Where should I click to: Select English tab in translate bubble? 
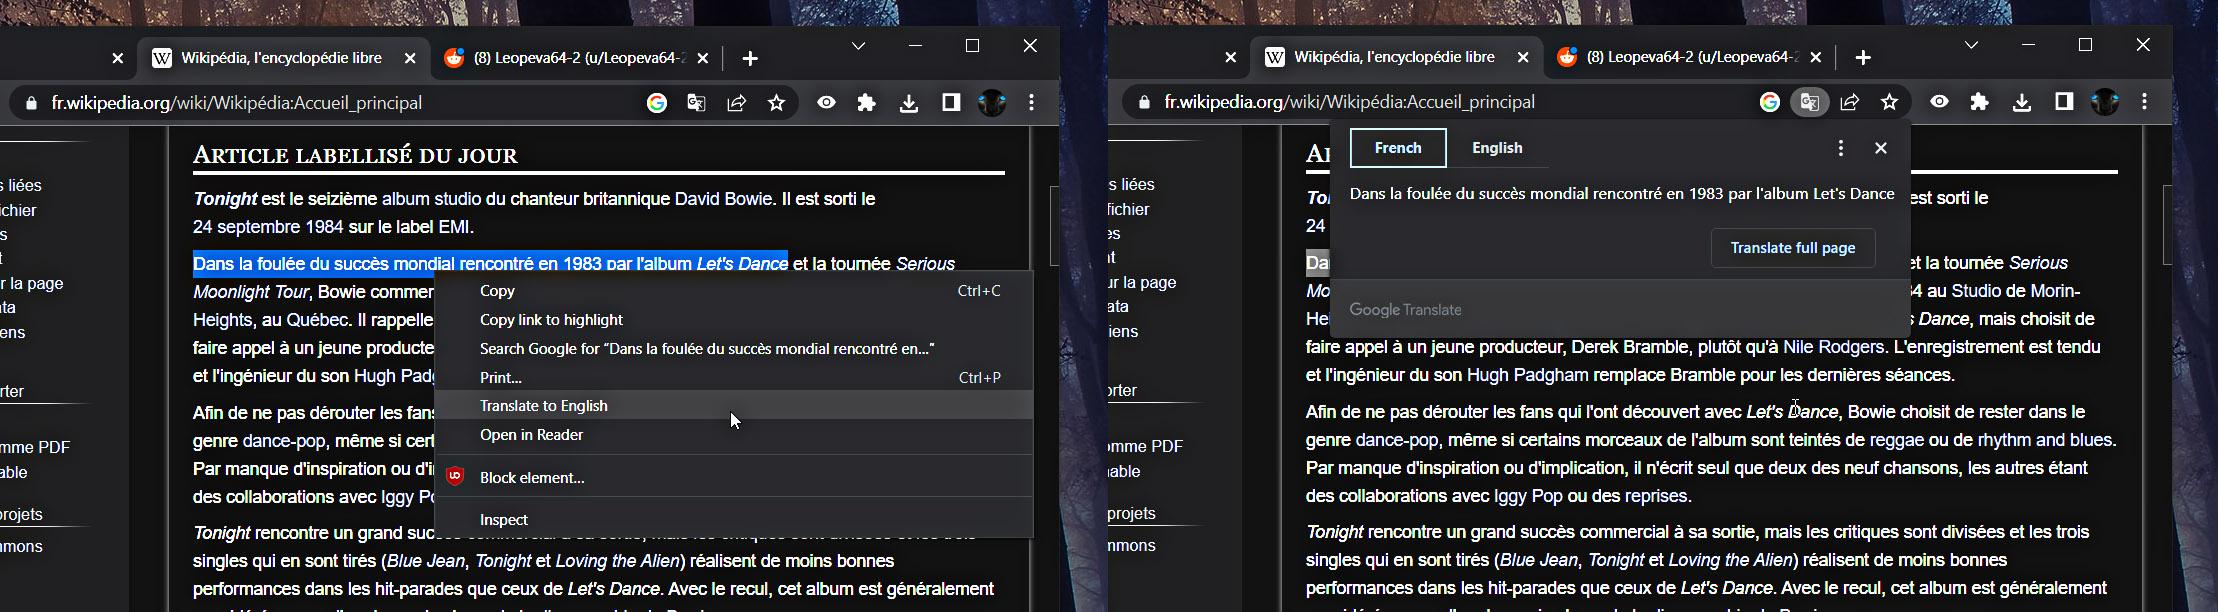[x=1497, y=148]
